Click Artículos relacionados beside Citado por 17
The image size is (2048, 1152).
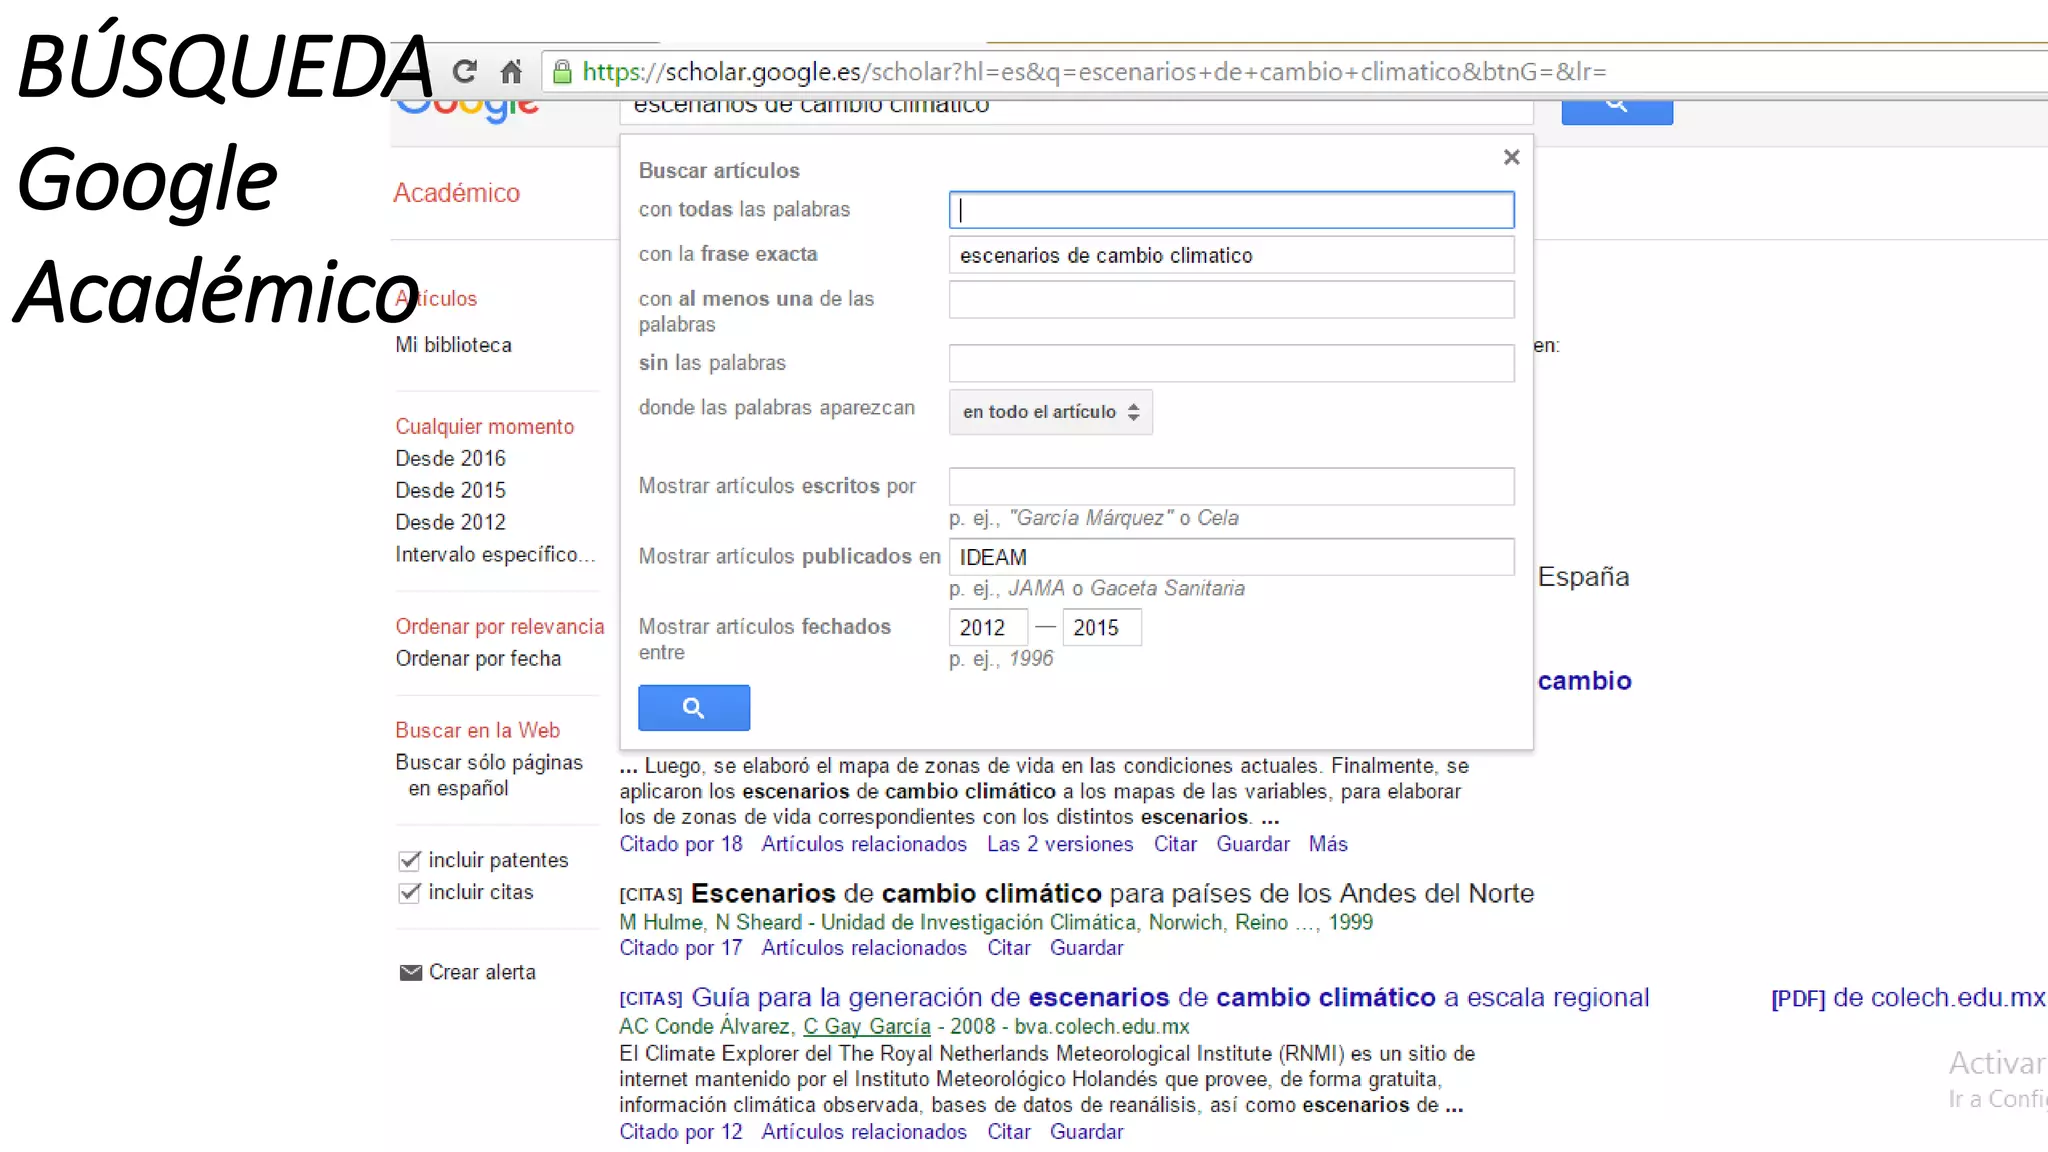[x=864, y=948]
